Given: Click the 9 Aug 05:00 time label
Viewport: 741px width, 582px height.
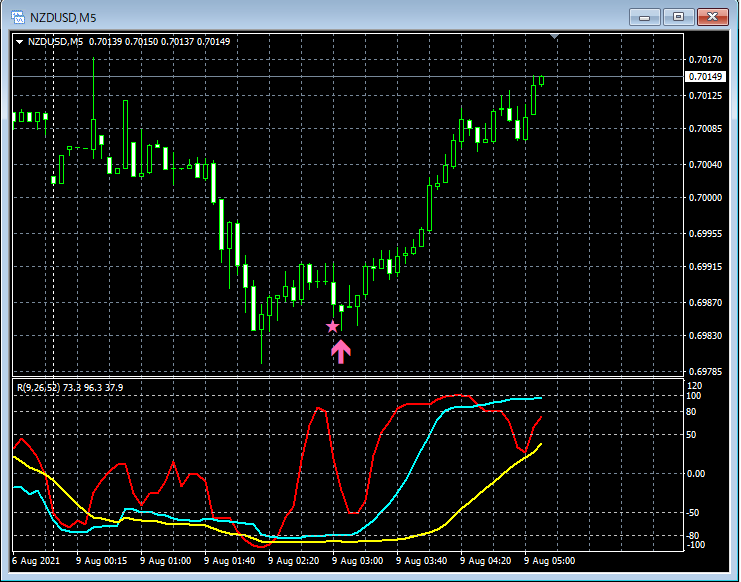Looking at the screenshot, I should click(550, 561).
